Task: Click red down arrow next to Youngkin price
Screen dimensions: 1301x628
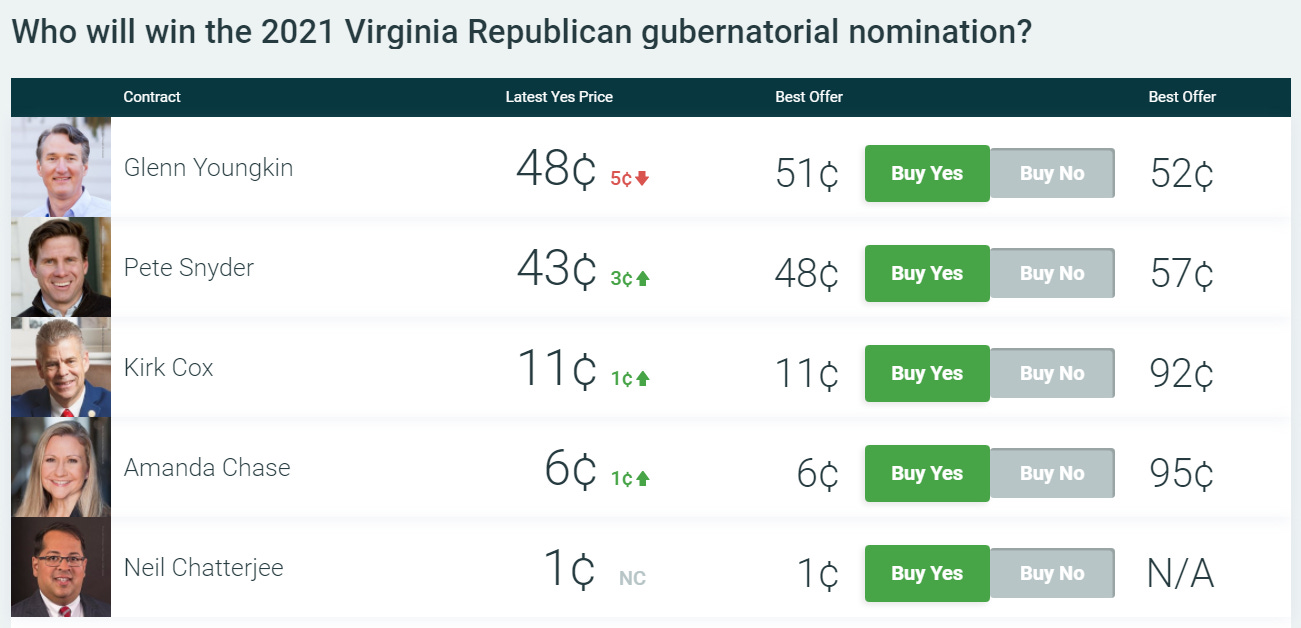Action: [x=642, y=179]
